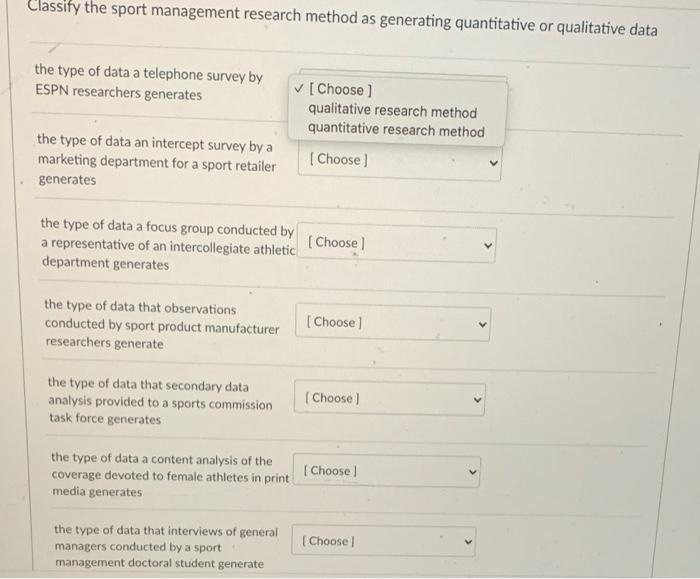700x579 pixels.
Task: Click the chevron arrow on the intercept survey dropdown
Action: [491, 162]
